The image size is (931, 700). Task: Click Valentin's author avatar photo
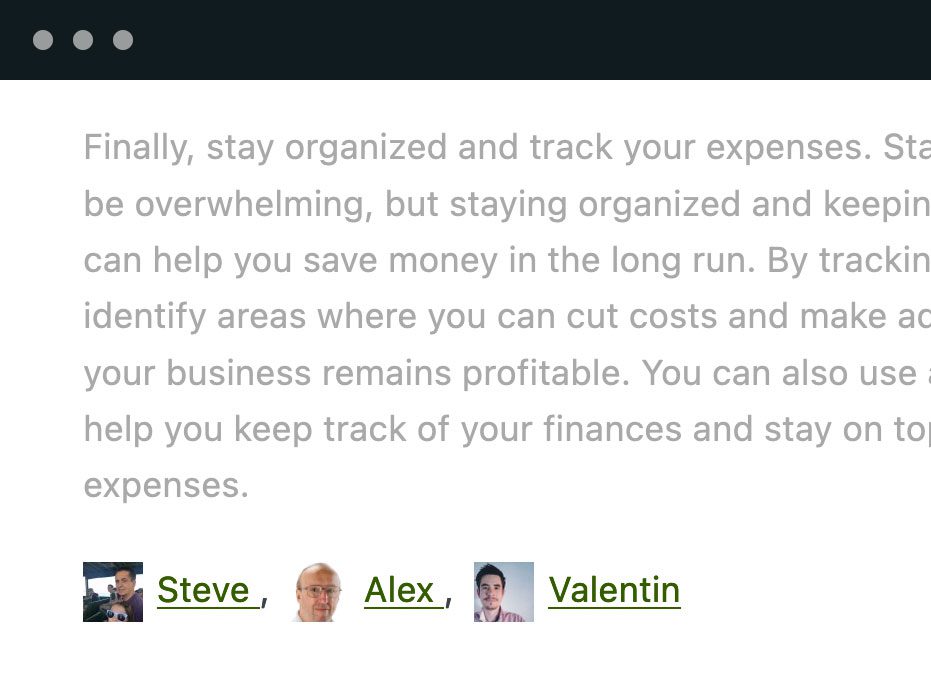(504, 592)
